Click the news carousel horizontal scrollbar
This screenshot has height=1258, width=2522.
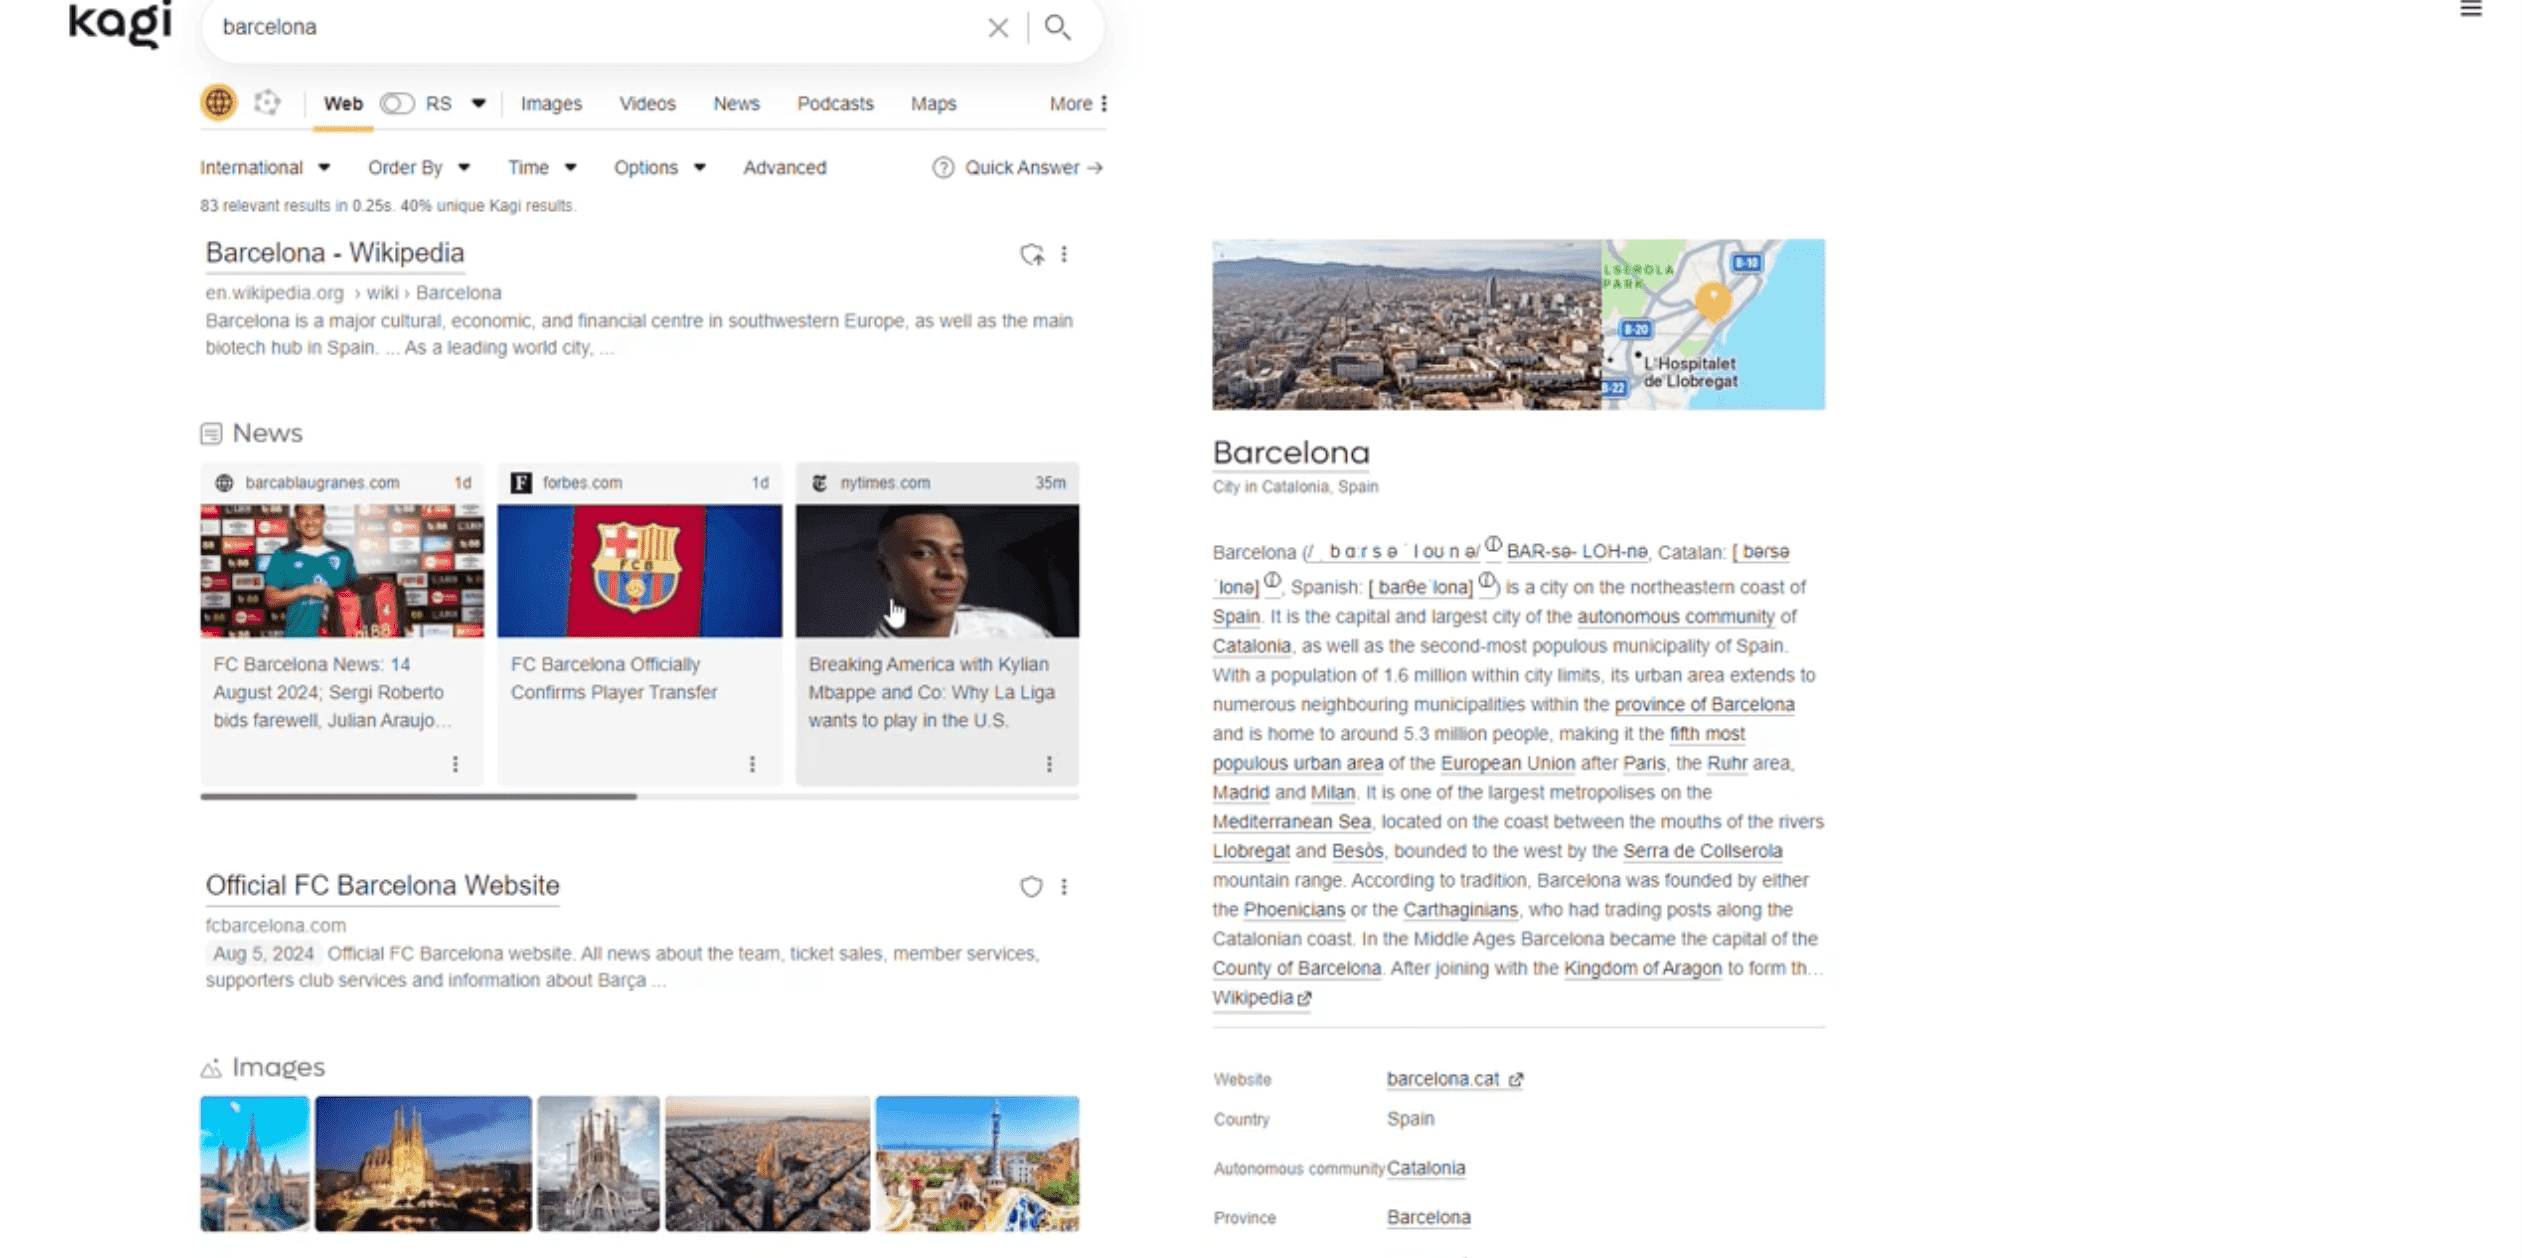tap(419, 797)
